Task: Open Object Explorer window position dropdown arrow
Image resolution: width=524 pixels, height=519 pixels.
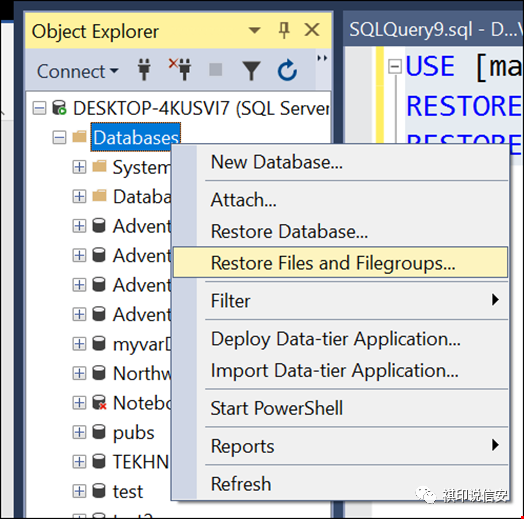Action: coord(255,30)
